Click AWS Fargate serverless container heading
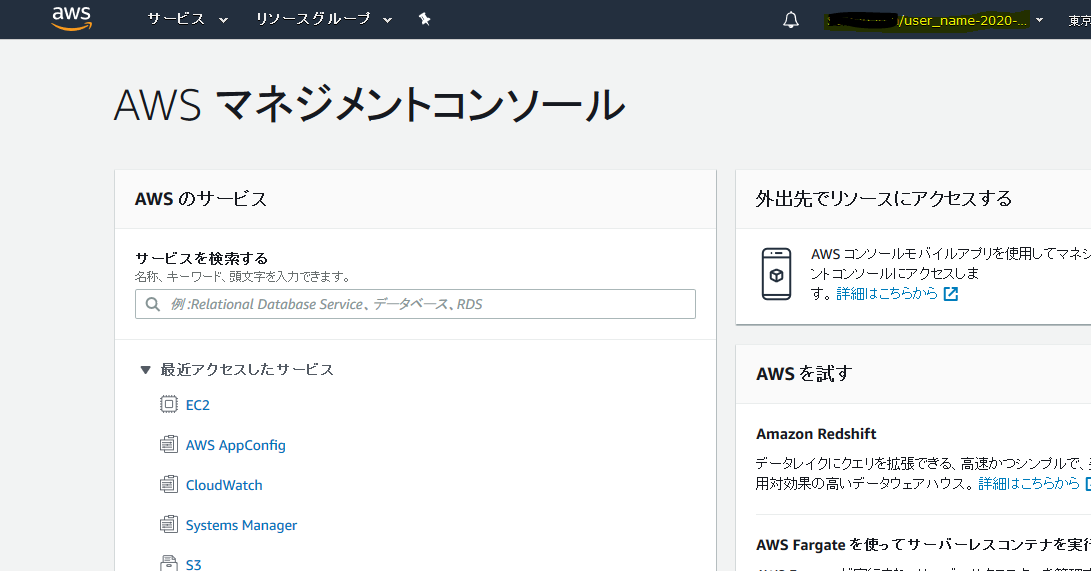This screenshot has height=571, width=1091. point(923,545)
